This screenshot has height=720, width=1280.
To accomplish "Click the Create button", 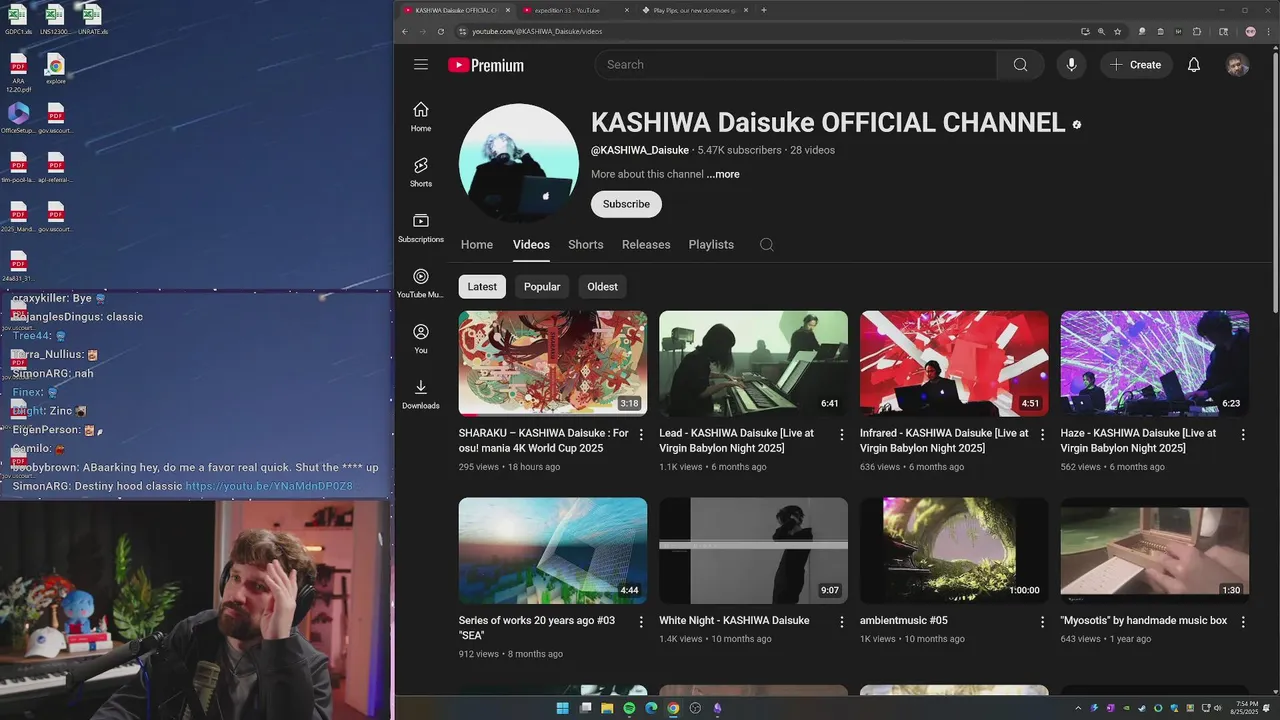I will [1136, 65].
